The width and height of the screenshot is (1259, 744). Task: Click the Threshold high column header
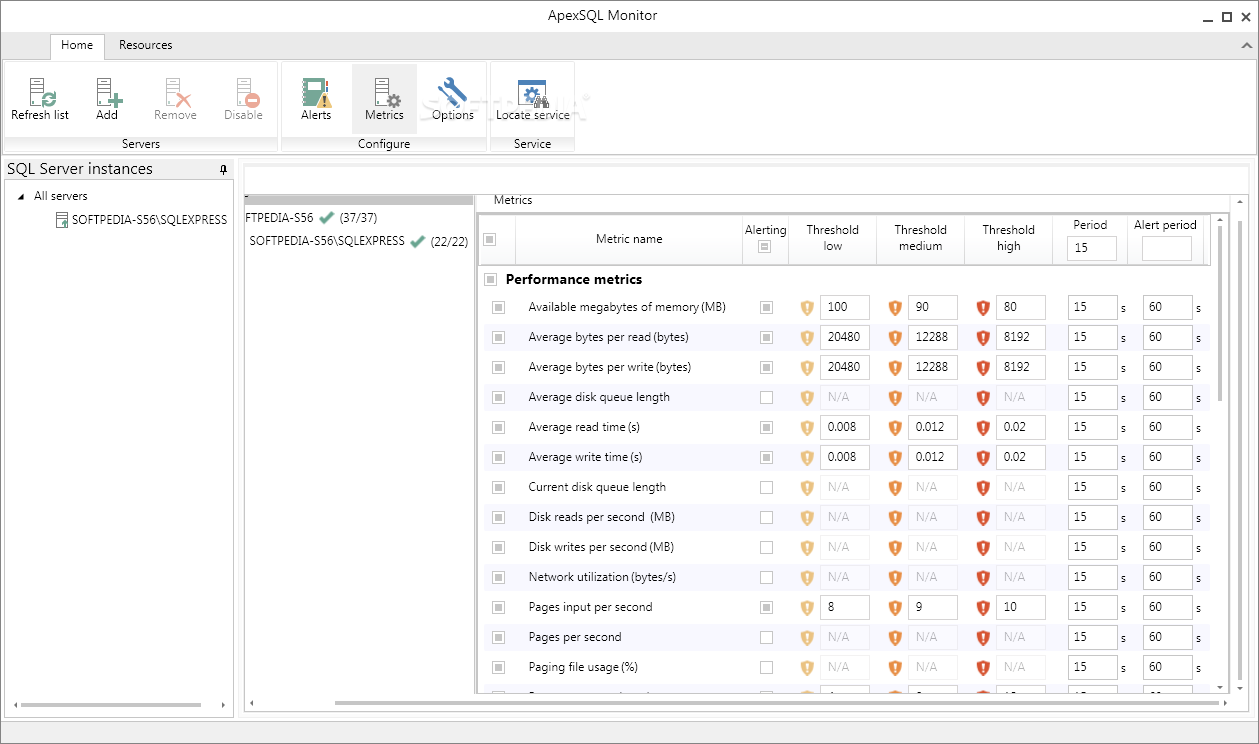pos(1008,238)
